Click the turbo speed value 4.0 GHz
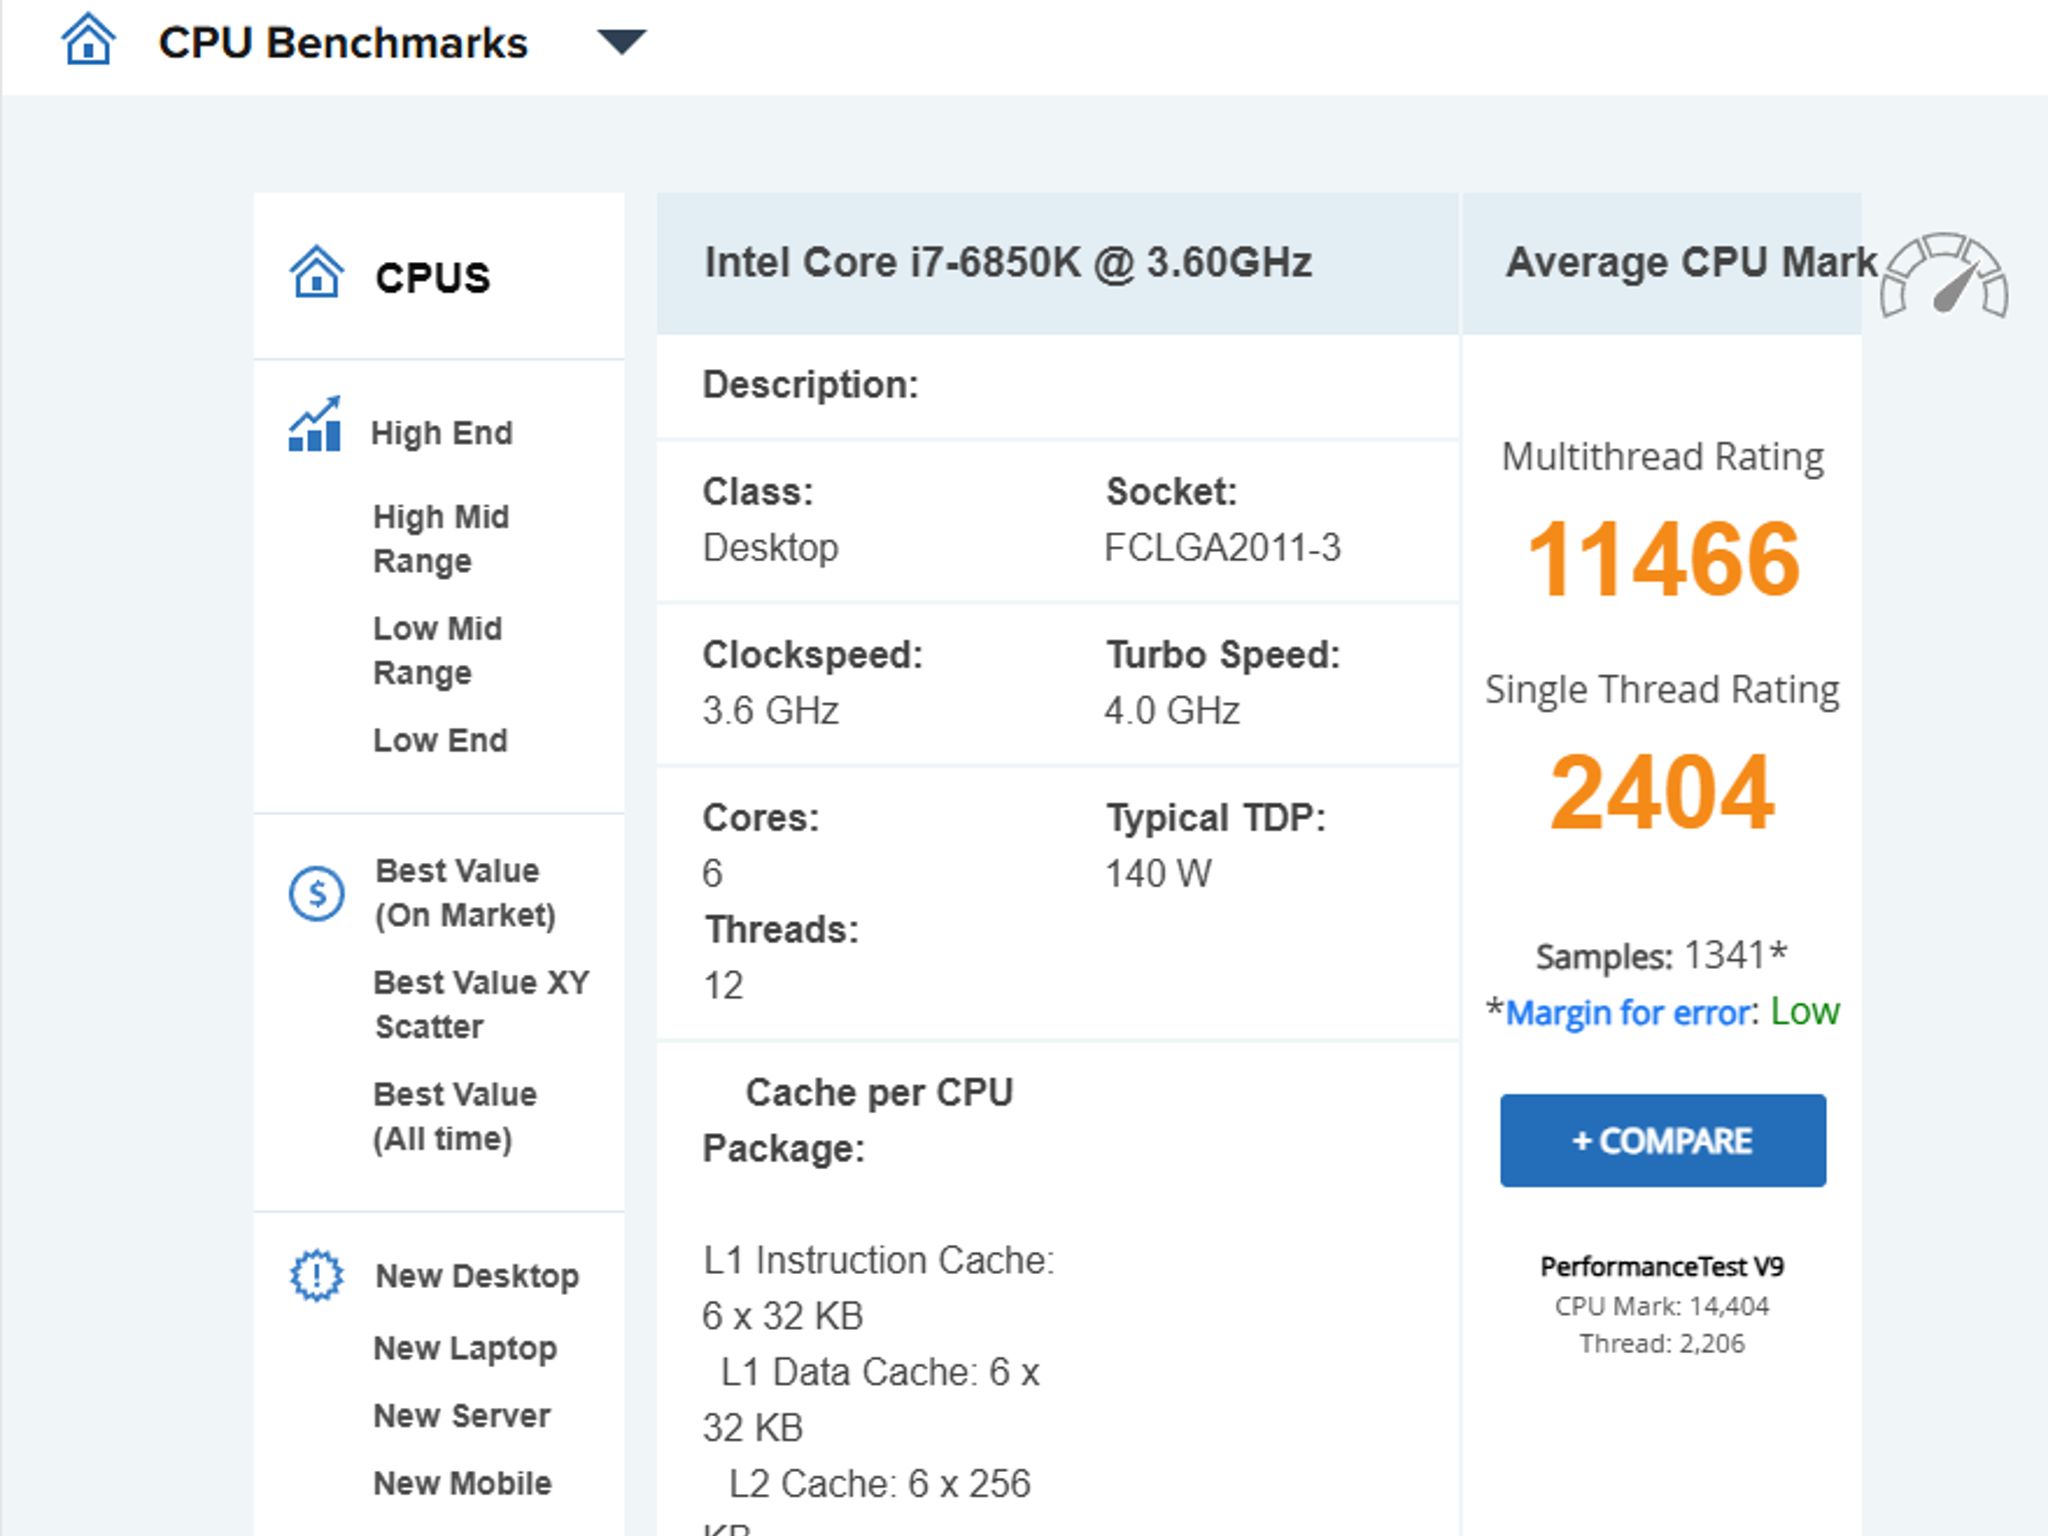 point(1172,711)
